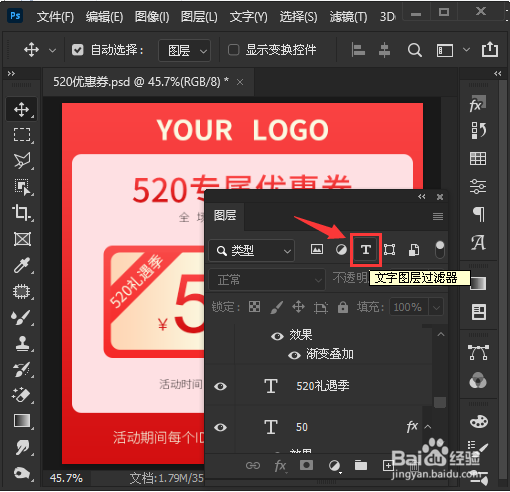Open the 类型 filter type dropdown

click(x=252, y=250)
